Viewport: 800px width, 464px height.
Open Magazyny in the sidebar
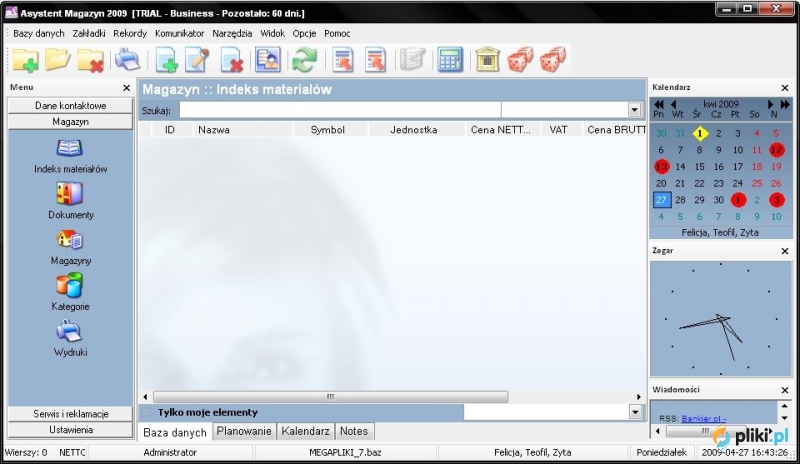[70, 248]
